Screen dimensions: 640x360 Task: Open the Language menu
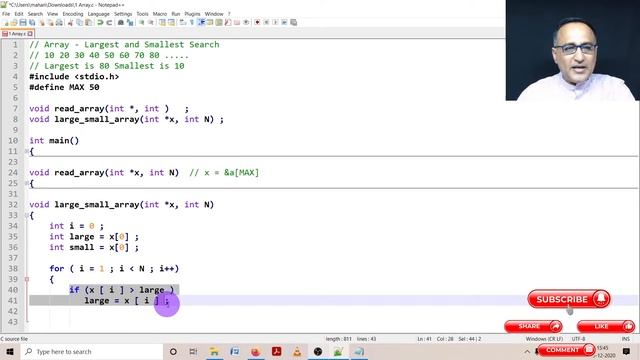98,14
